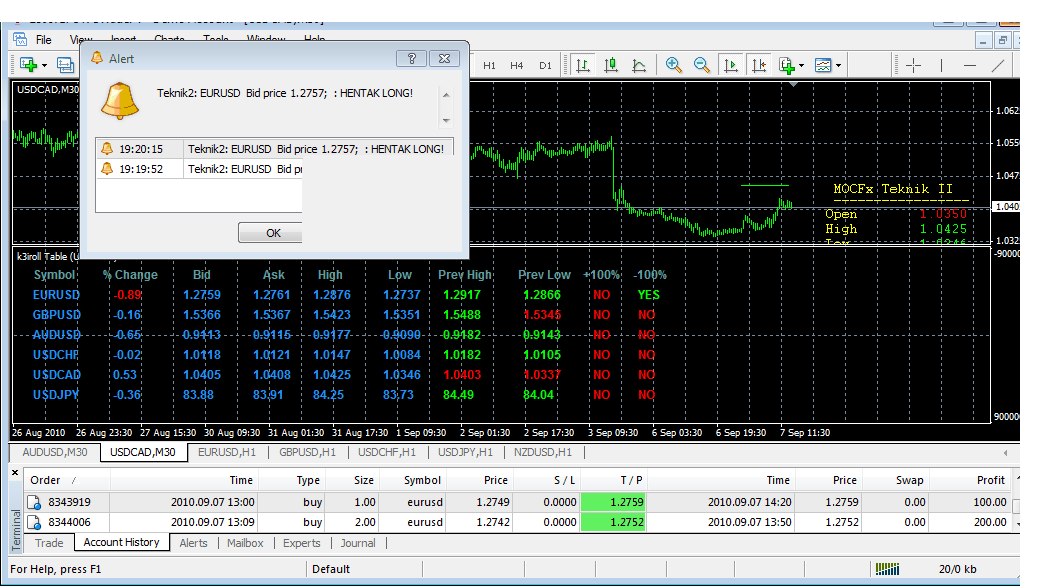1040x586 pixels.
Task: Select the horizontal line drawing tool
Action: [970, 65]
